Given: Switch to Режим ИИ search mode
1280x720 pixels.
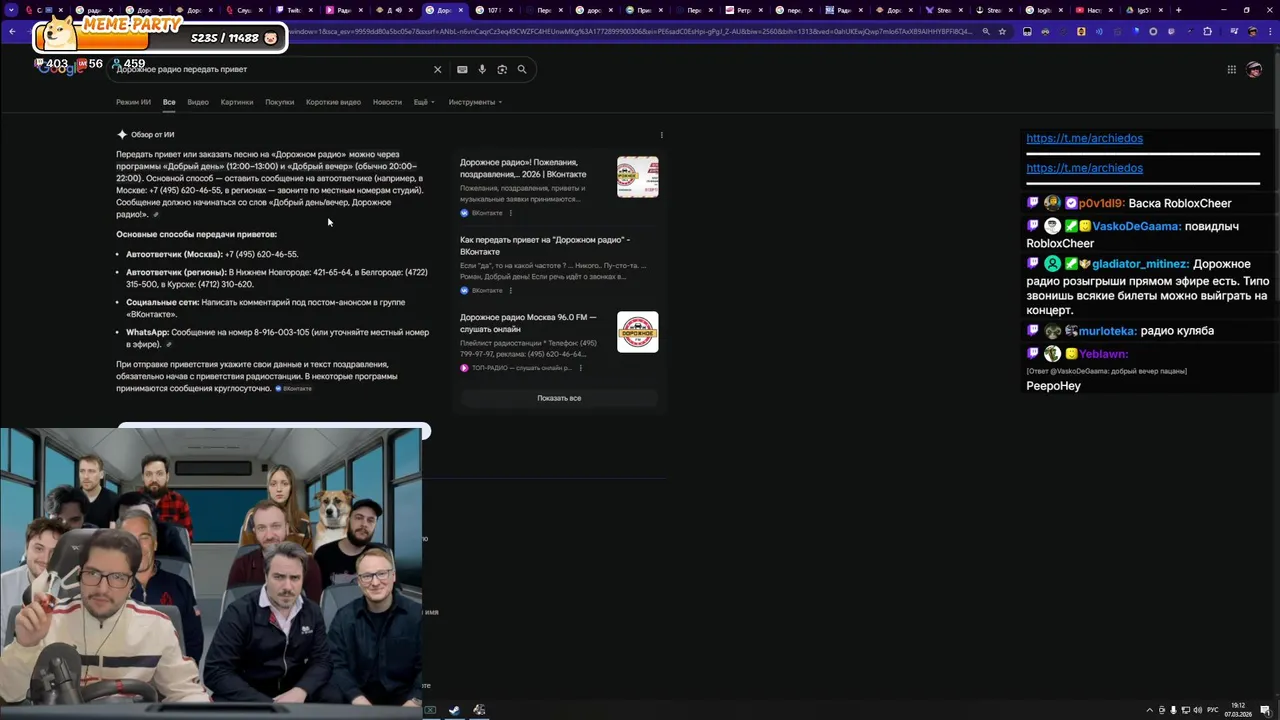Looking at the screenshot, I should [x=133, y=102].
